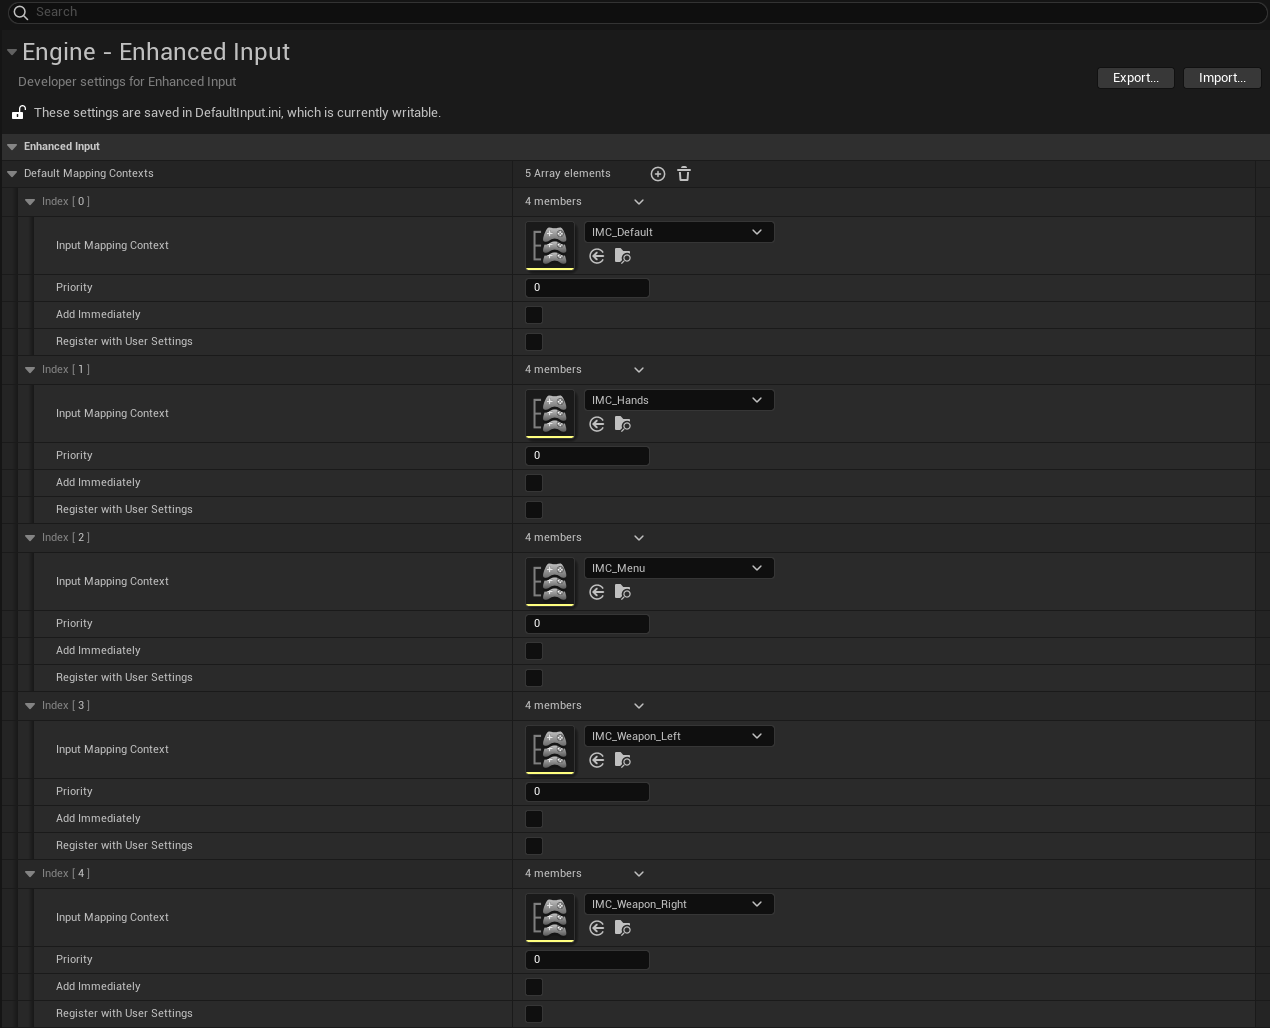The image size is (1270, 1028).
Task: Browse to IMC_Menu in Content Browser
Action: (x=623, y=593)
